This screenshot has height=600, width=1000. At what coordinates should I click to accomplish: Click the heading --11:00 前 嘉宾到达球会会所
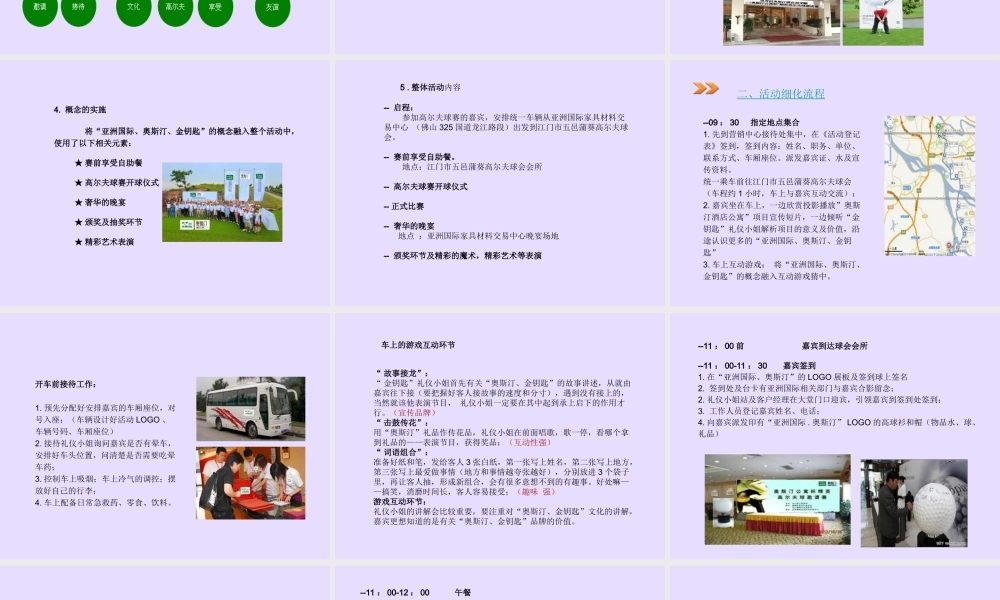pos(783,346)
